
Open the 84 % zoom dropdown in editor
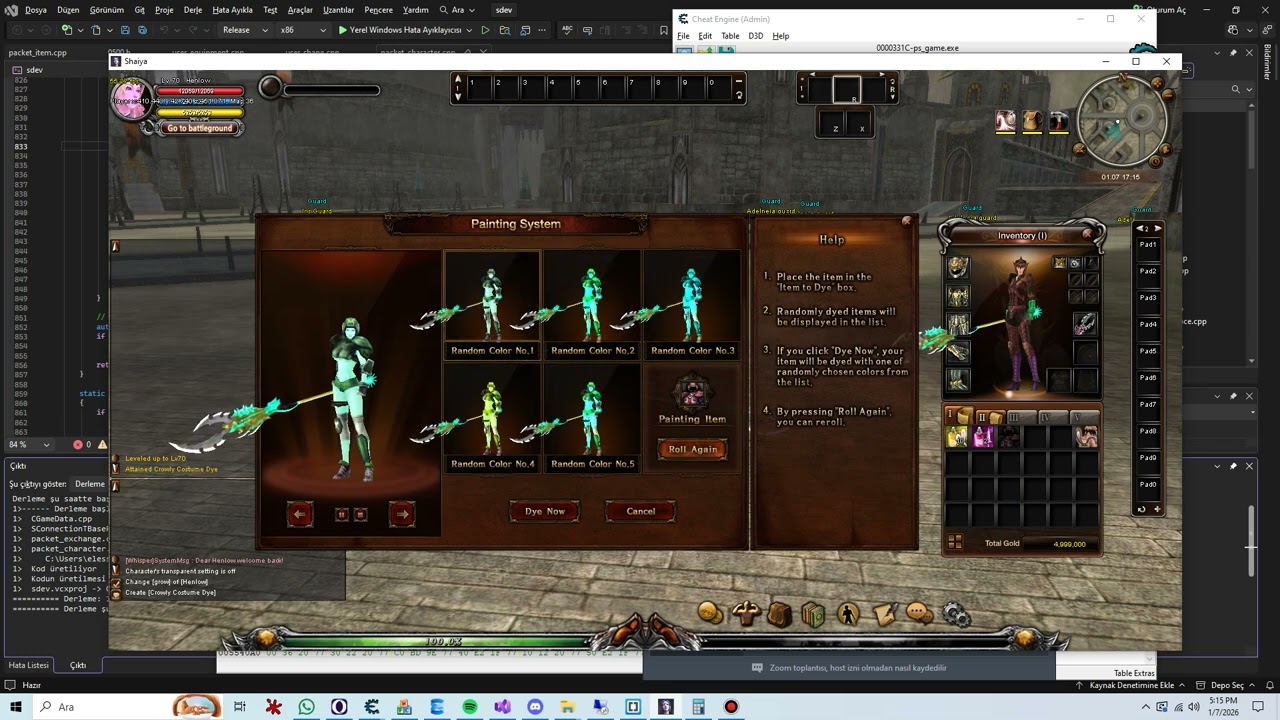pos(29,444)
